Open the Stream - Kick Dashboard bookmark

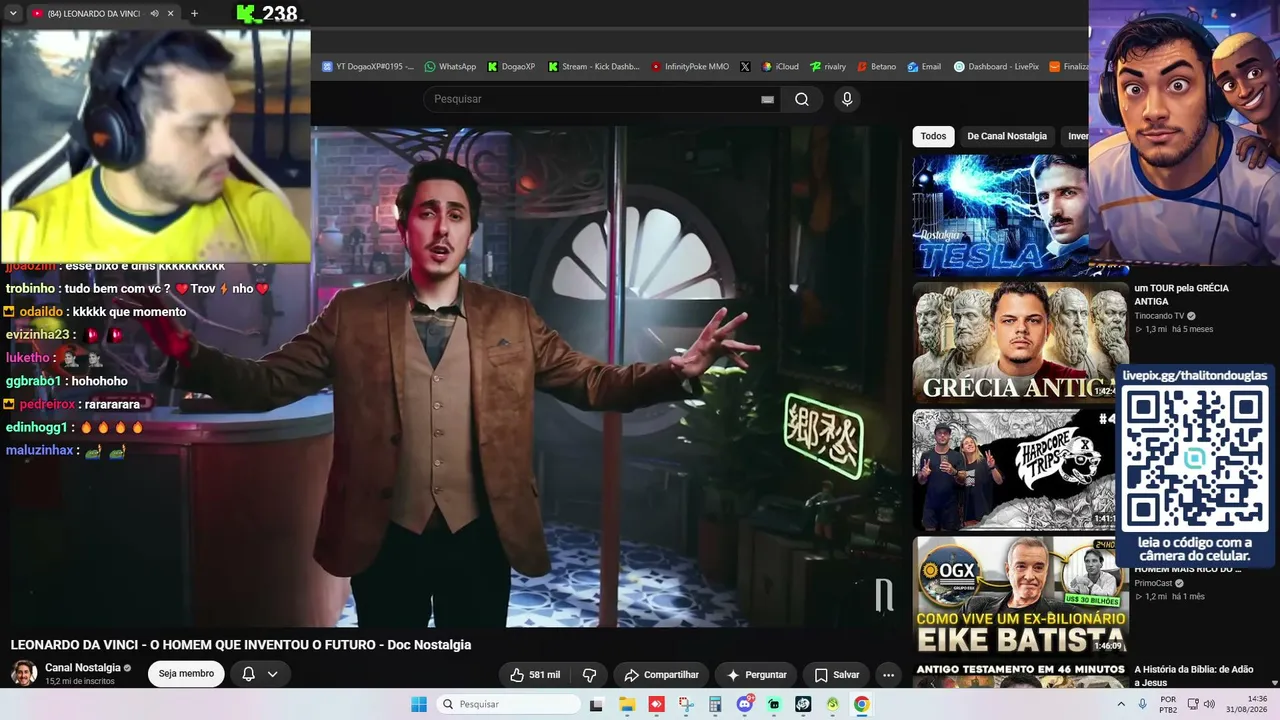593,67
